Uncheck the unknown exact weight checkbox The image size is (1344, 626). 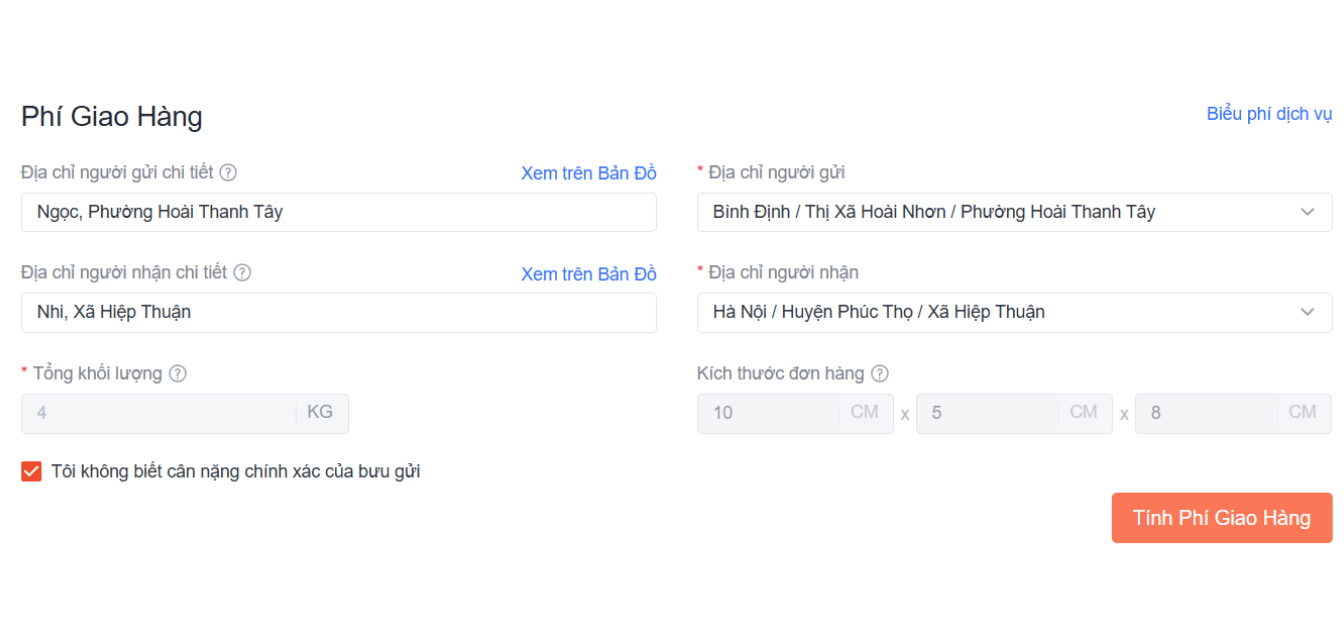31,471
